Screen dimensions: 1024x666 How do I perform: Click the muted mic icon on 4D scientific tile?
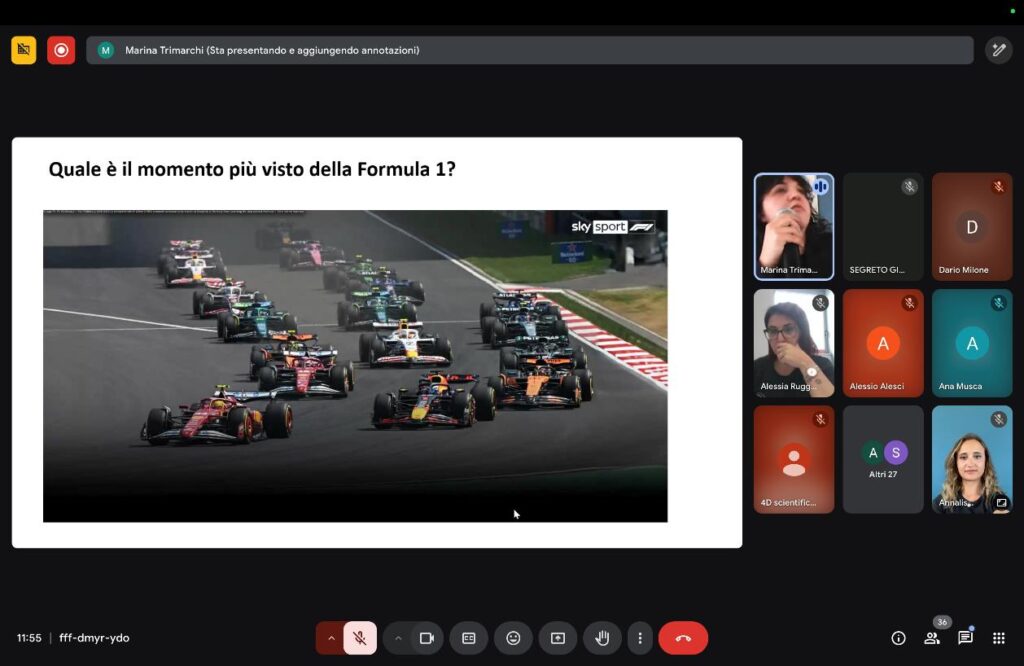click(820, 419)
